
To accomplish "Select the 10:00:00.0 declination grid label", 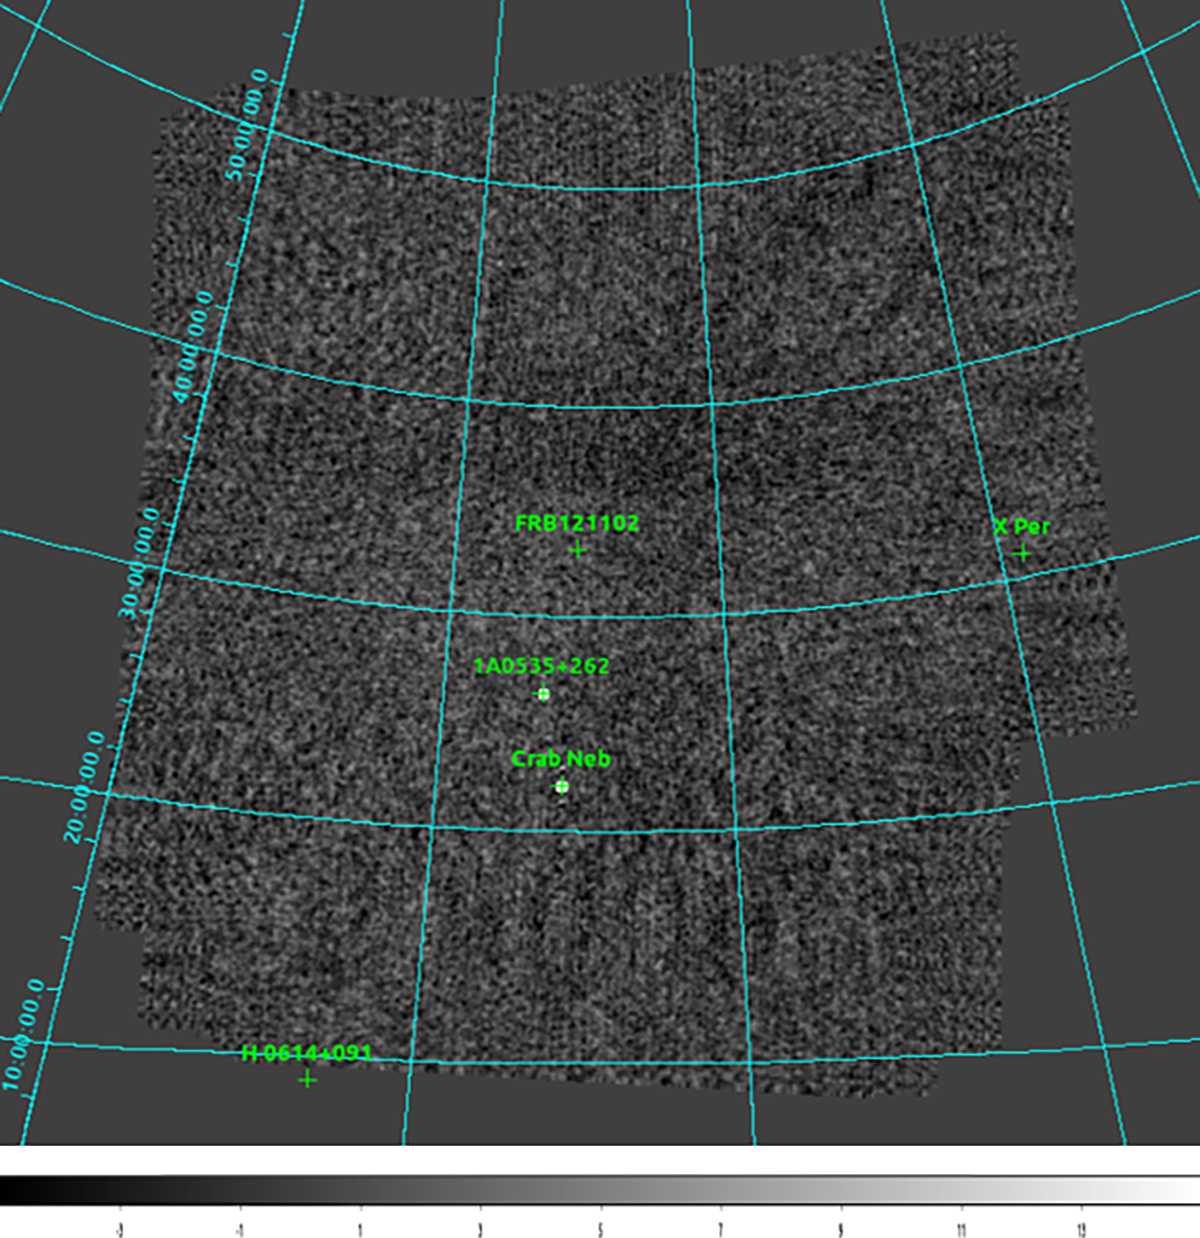I will tap(24, 1035).
